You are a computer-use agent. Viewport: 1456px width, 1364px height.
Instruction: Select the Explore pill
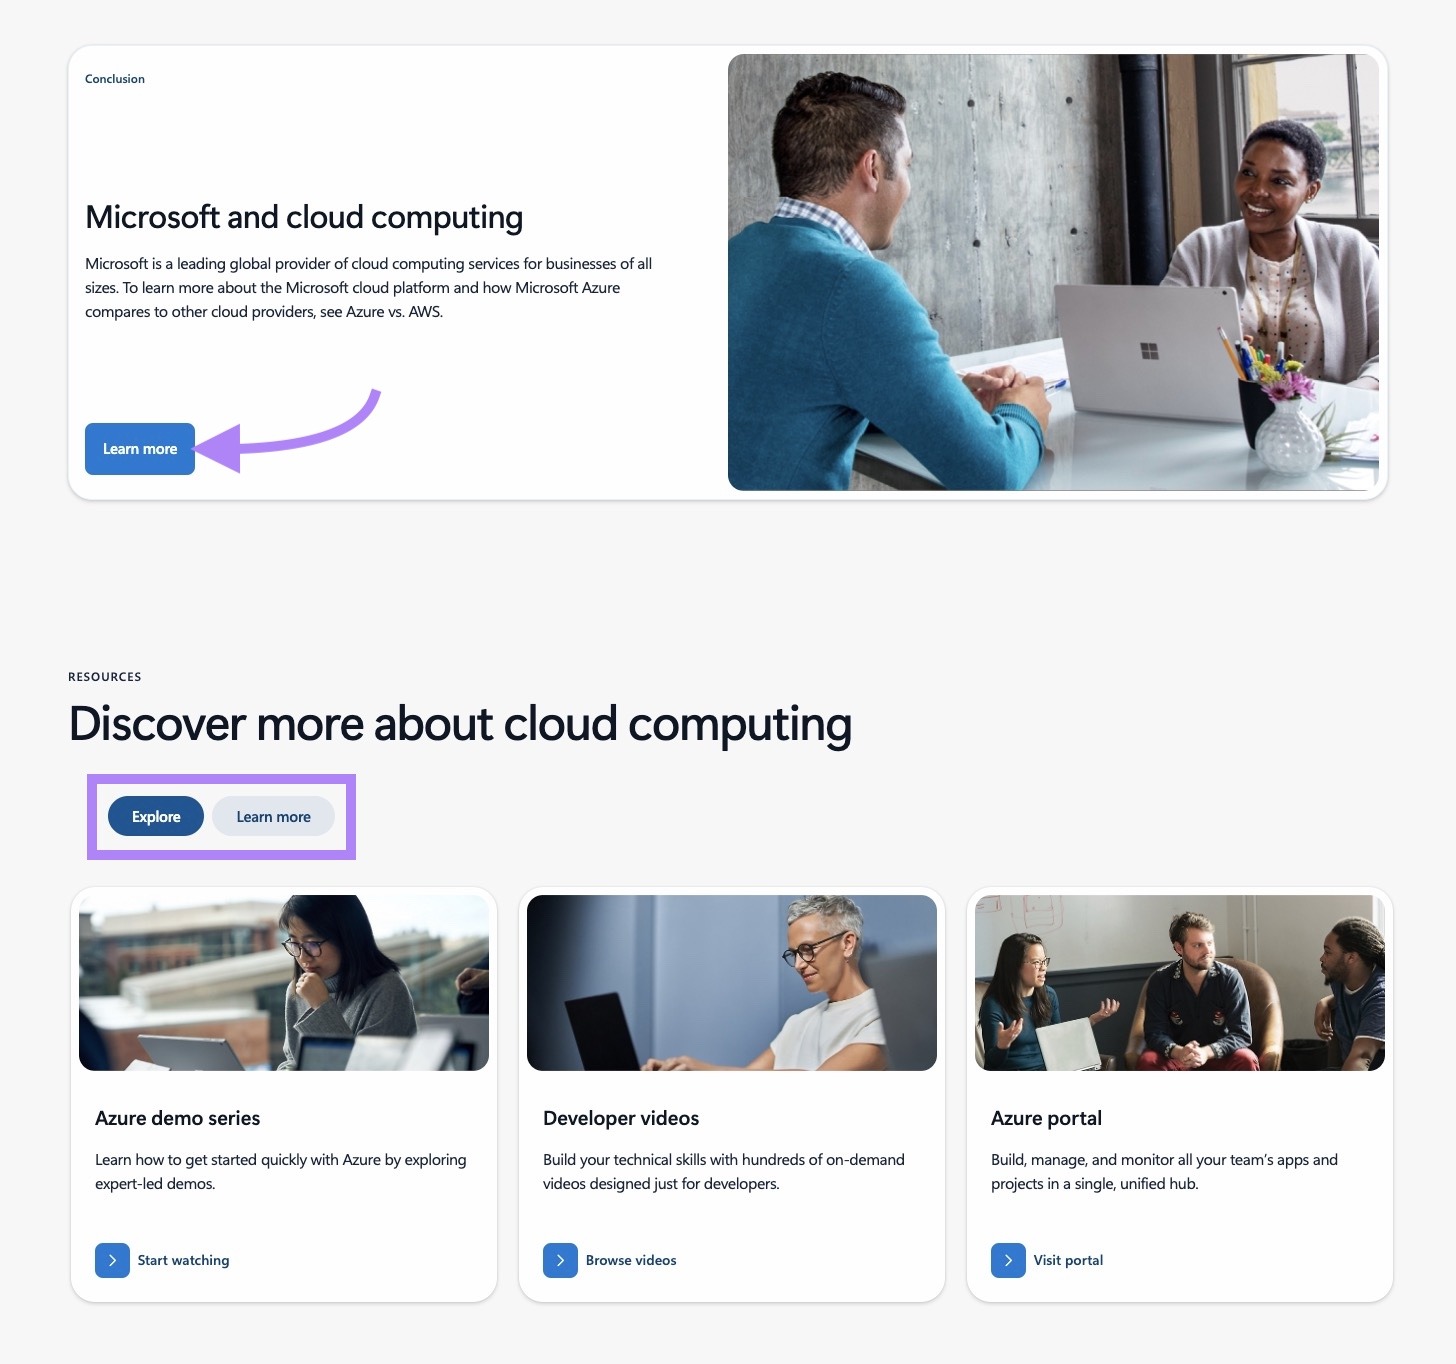tap(155, 816)
